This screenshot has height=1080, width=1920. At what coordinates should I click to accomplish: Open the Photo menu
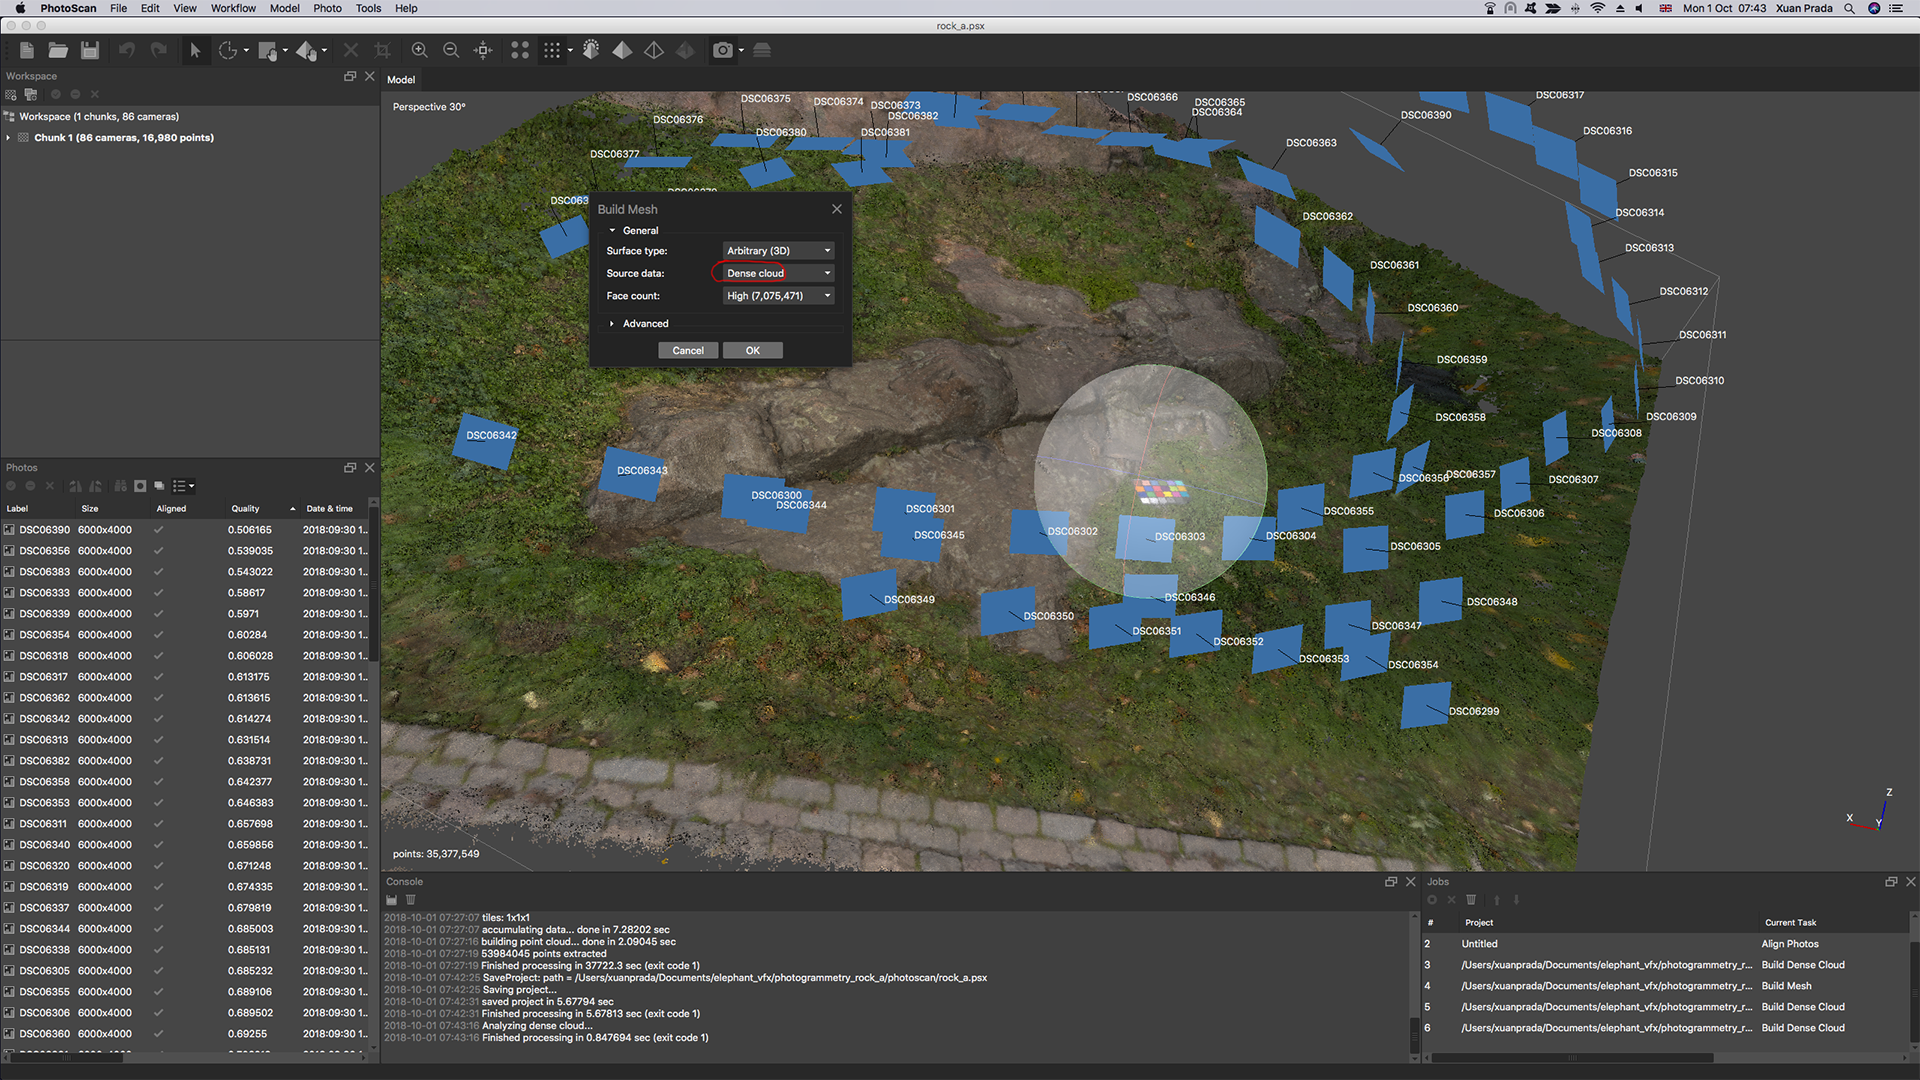coord(327,8)
